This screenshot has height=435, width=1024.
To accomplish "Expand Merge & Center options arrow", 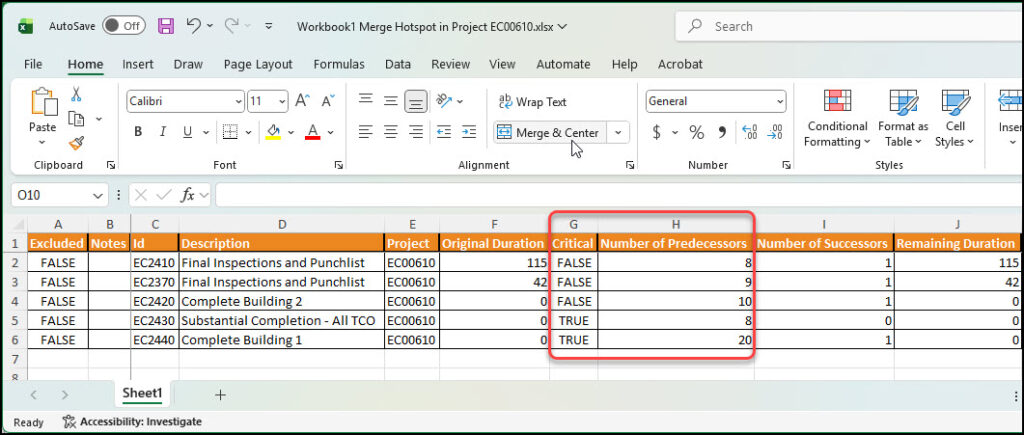I will pyautogui.click(x=618, y=133).
